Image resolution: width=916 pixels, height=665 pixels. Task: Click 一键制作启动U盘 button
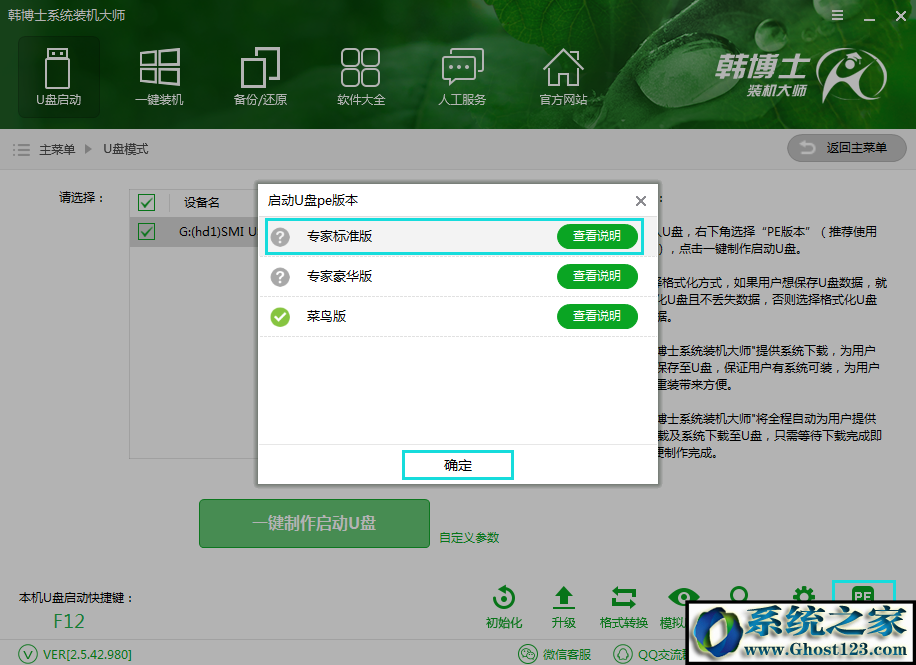[314, 524]
